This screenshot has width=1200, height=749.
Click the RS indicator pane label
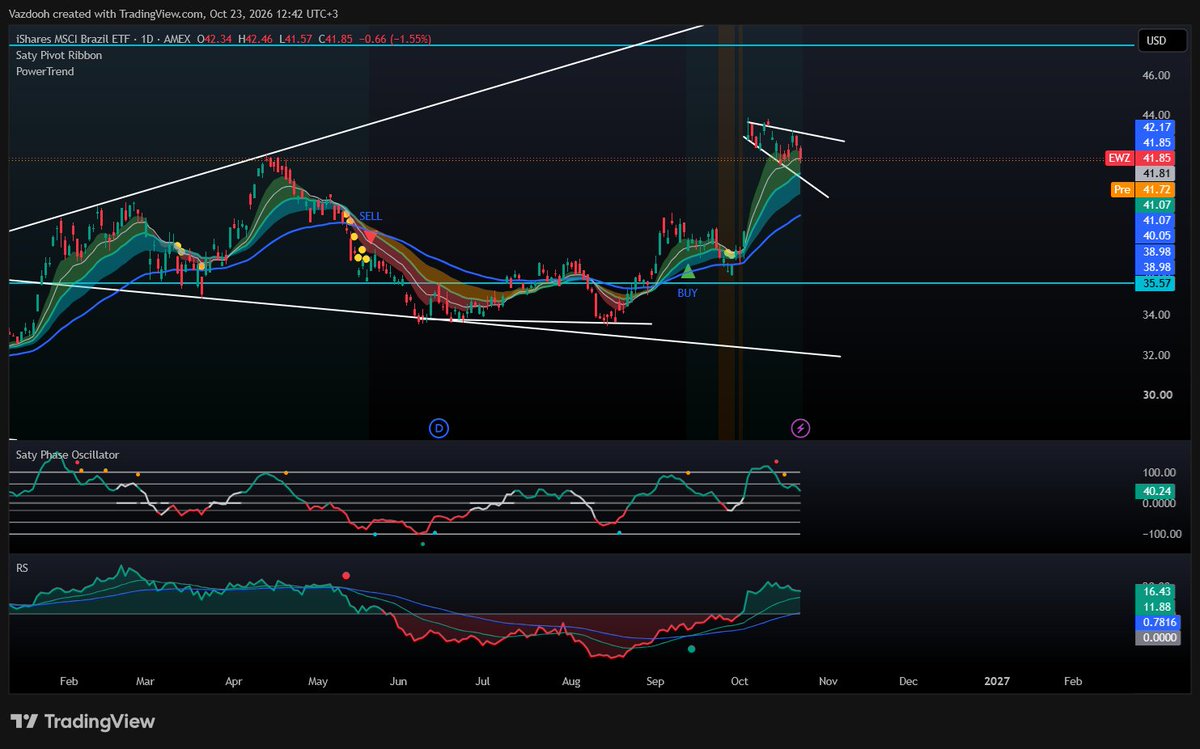pos(22,567)
